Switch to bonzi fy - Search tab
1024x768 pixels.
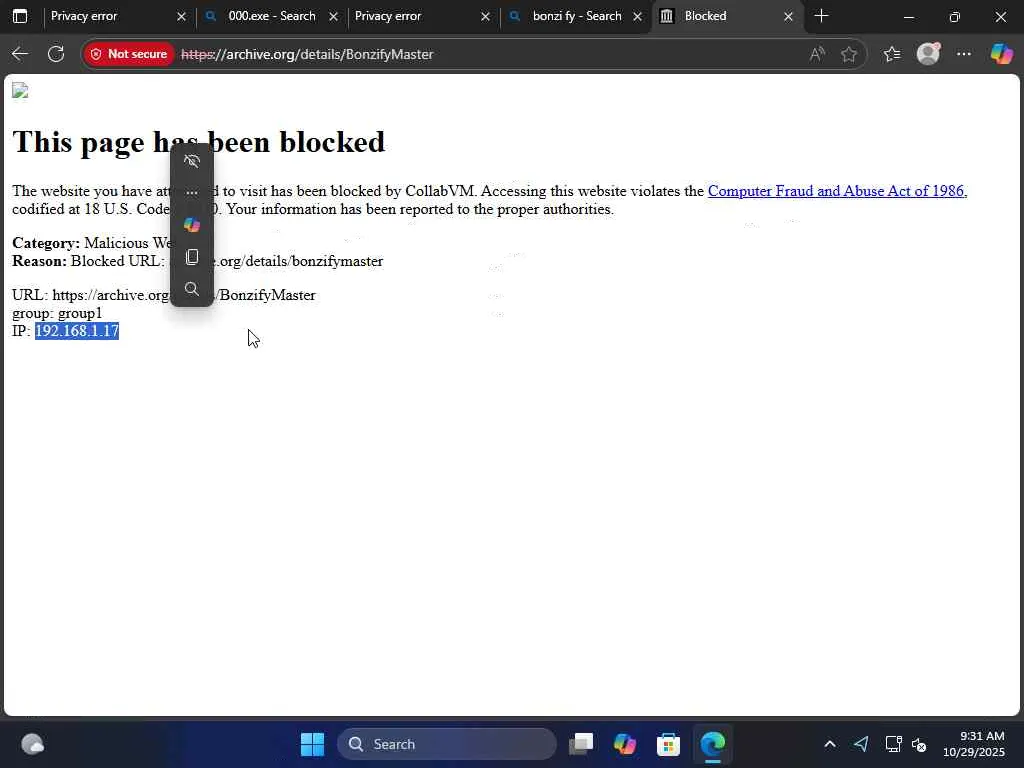click(x=576, y=16)
